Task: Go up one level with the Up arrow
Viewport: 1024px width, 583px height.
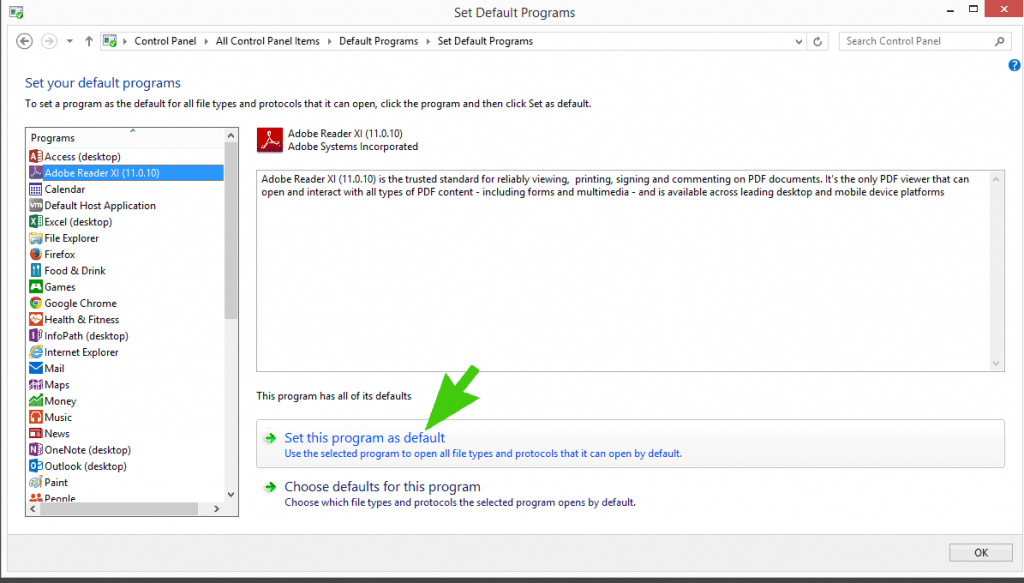Action: click(89, 41)
